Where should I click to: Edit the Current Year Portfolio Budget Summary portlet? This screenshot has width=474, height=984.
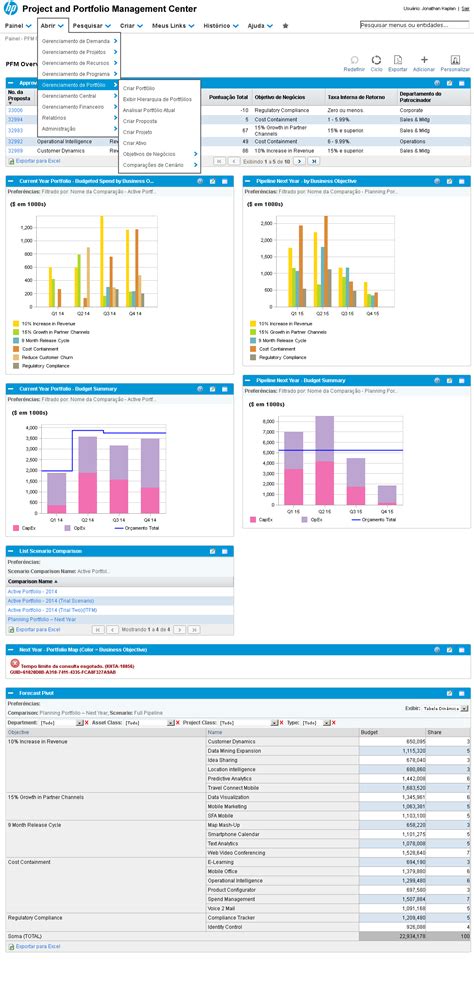pos(213,388)
